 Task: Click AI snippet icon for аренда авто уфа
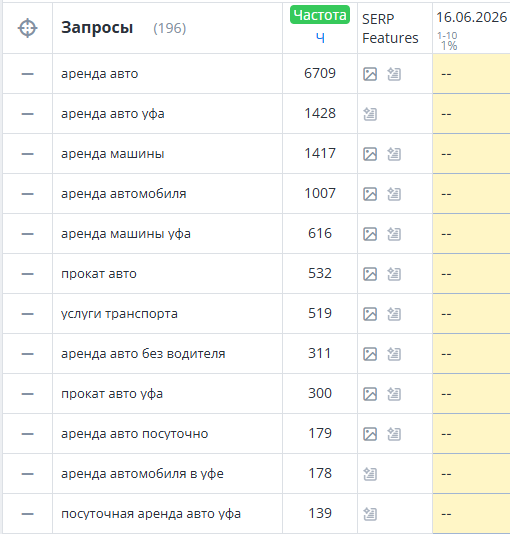click(x=370, y=114)
